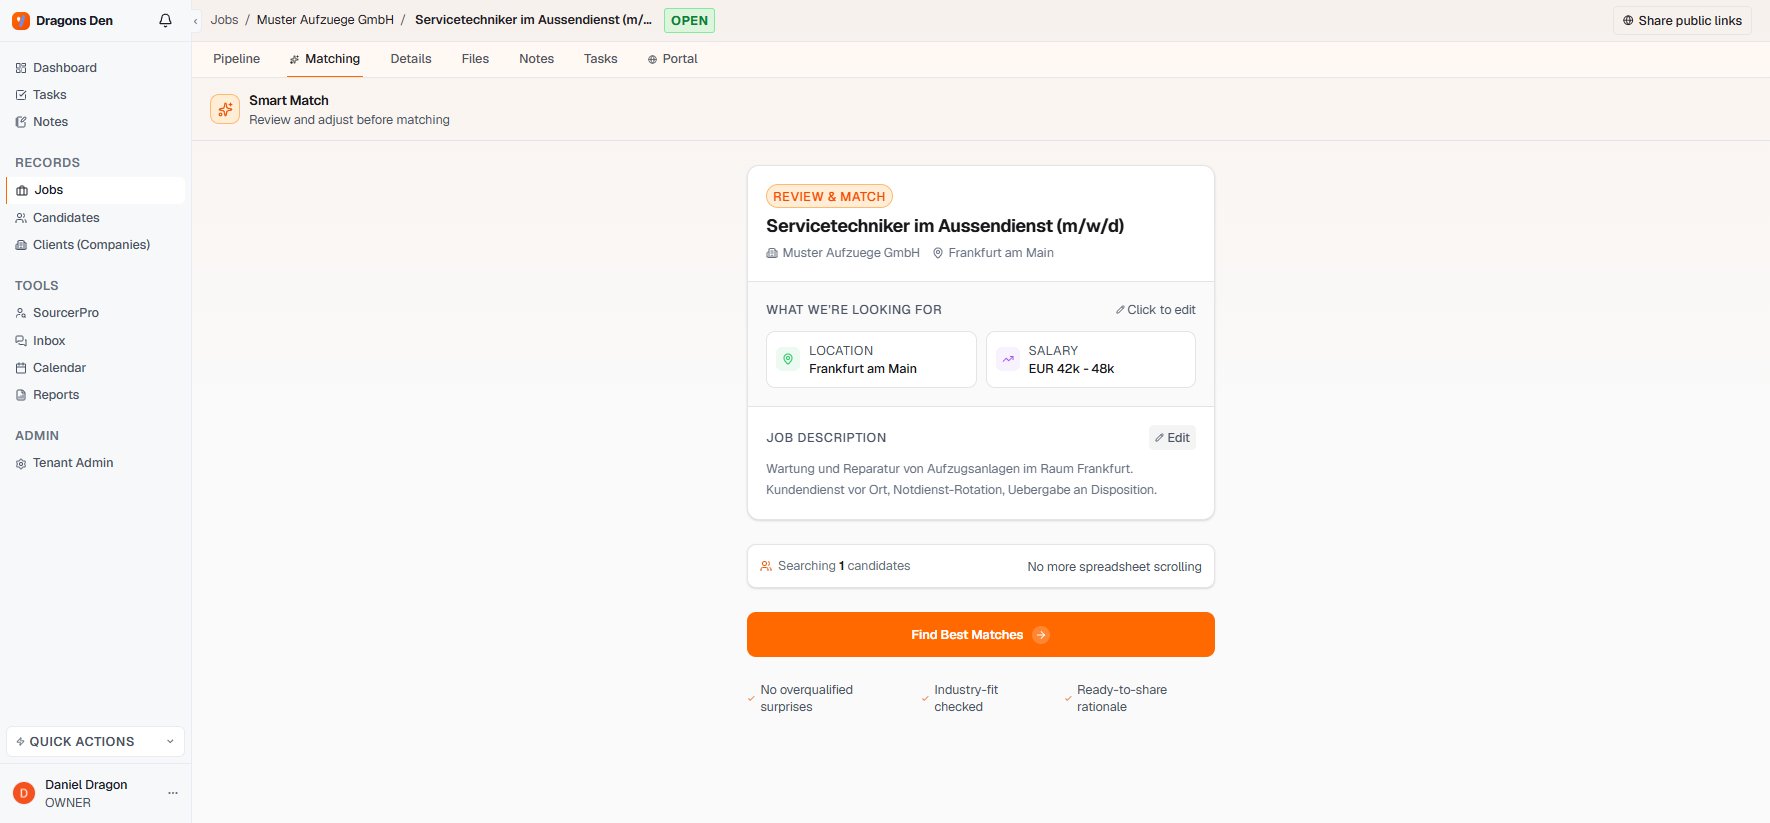Open user menu with three dots
This screenshot has width=1770, height=823.
[173, 793]
